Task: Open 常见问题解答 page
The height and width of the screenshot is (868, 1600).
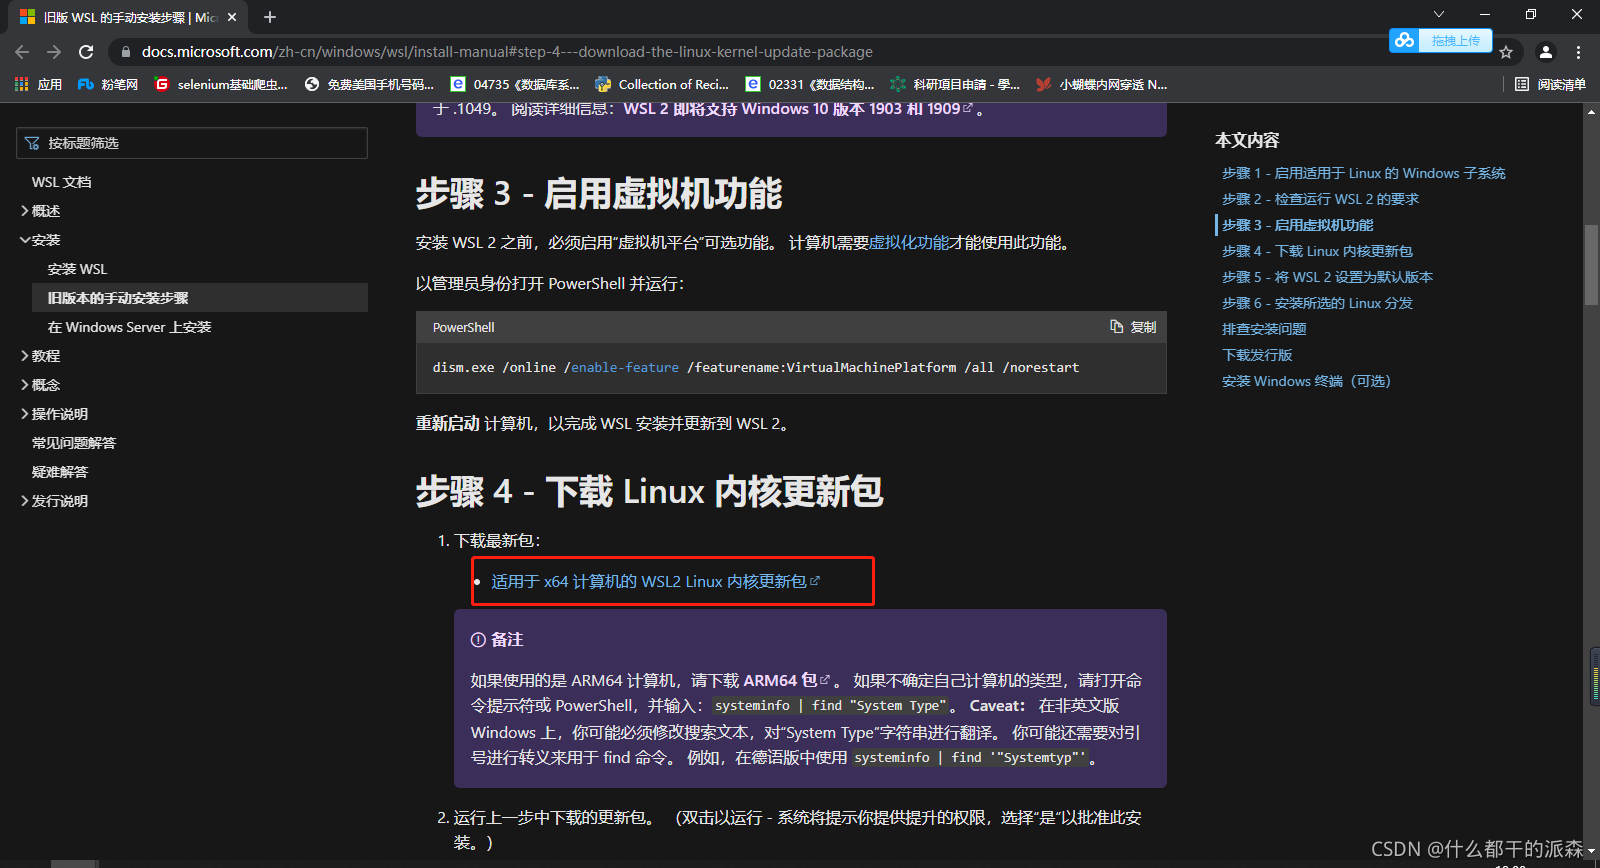Action: pos(74,443)
